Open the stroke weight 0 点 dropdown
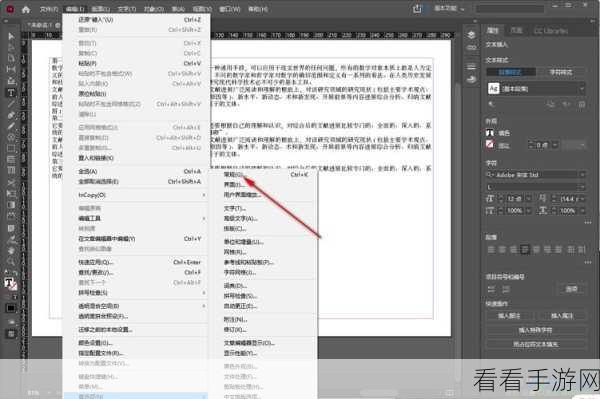Screen dimensions: 600x399 tap(555, 145)
